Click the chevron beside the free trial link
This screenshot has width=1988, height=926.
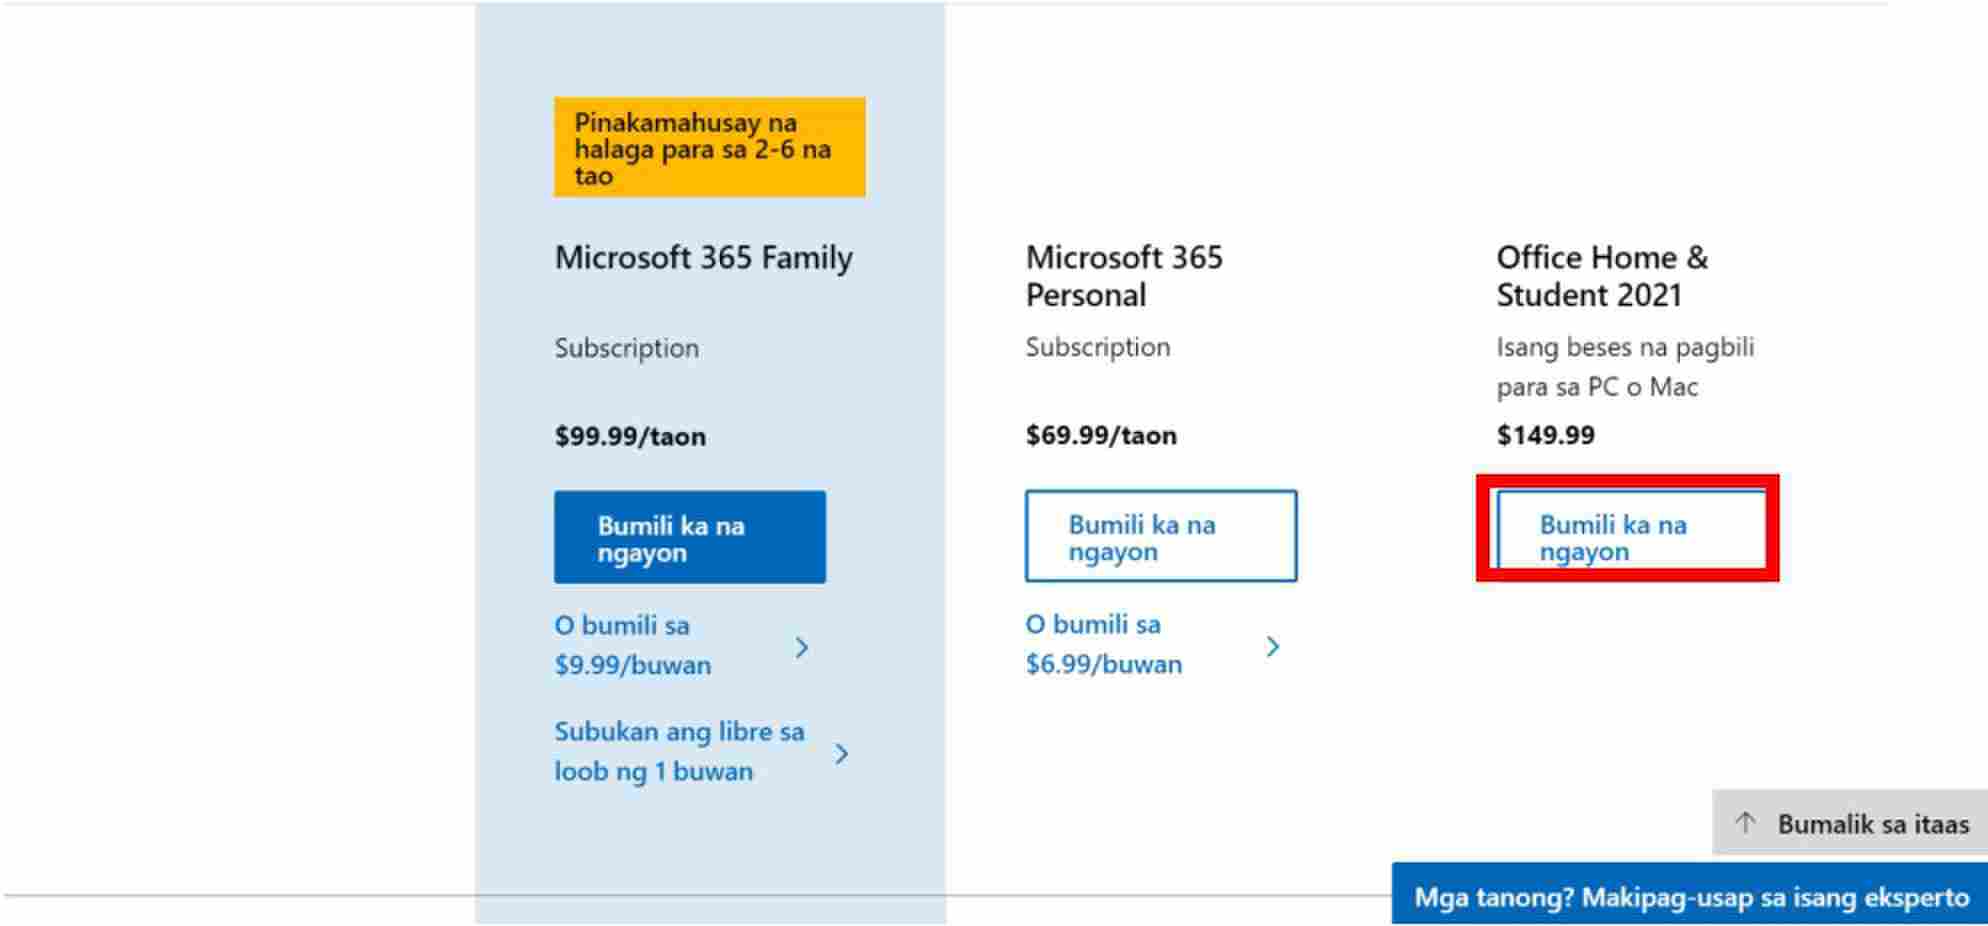tap(842, 753)
